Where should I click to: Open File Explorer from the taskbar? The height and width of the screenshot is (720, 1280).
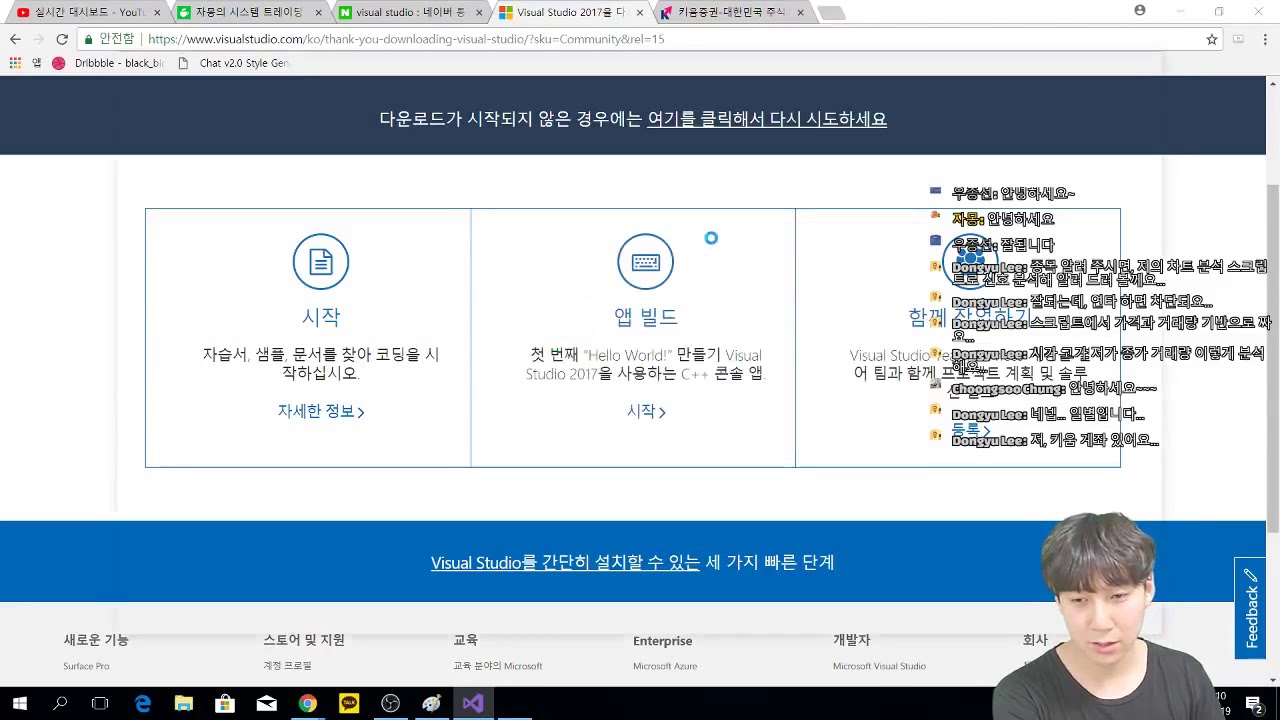pos(183,703)
